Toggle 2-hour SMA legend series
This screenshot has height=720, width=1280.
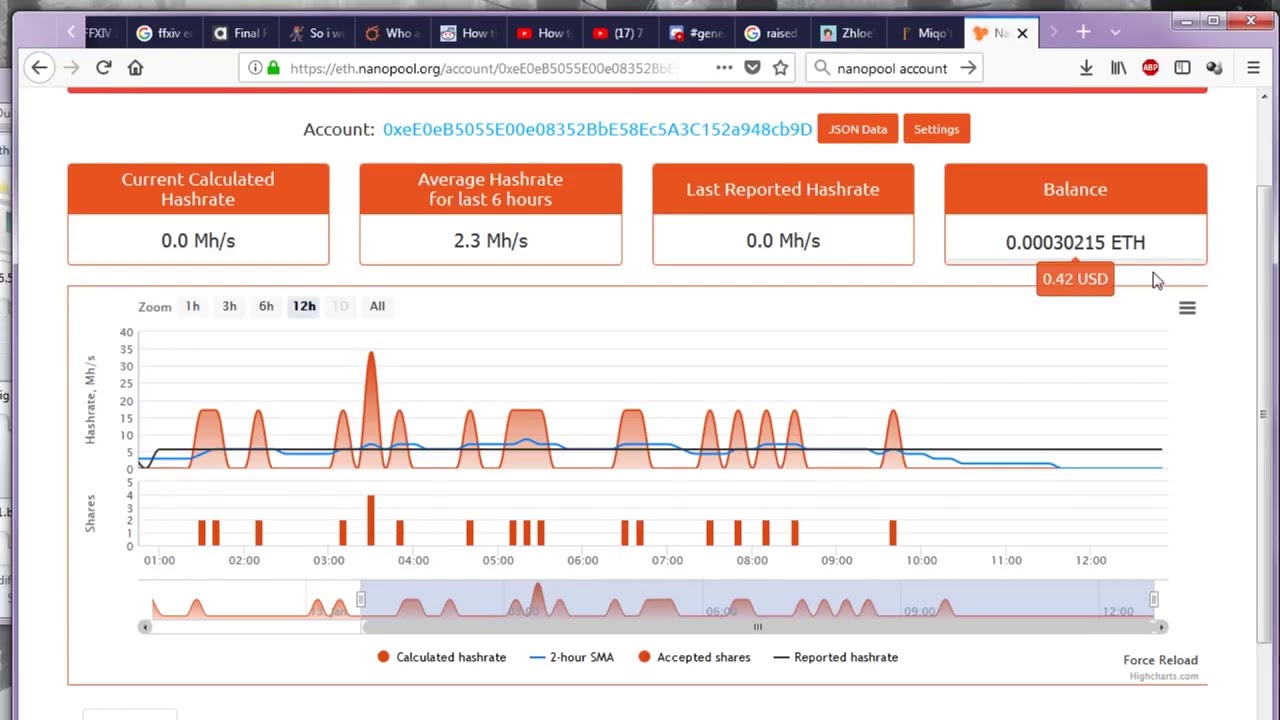point(571,657)
